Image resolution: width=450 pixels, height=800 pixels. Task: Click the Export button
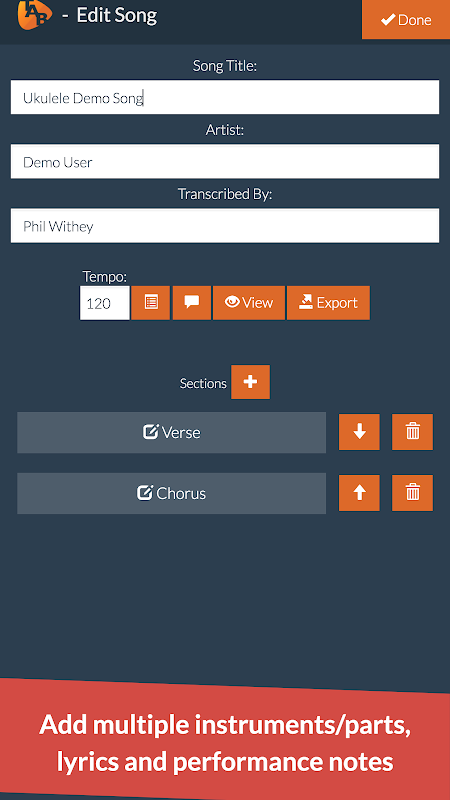(x=329, y=303)
